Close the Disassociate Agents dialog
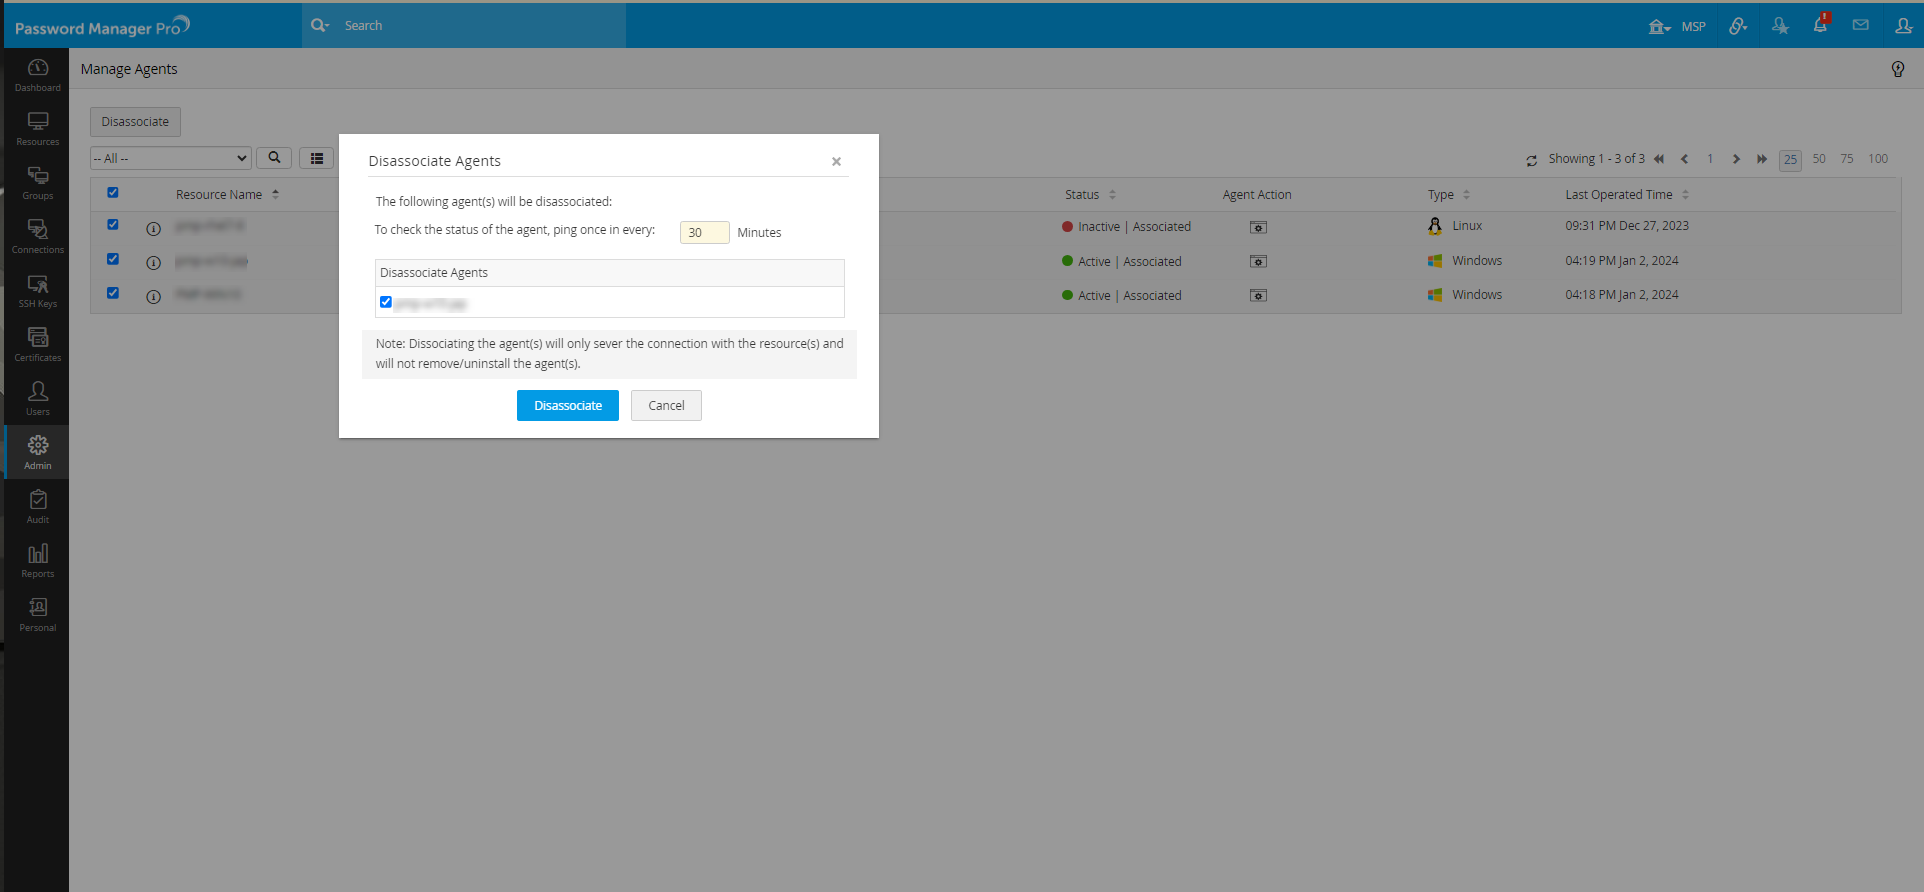 point(836,162)
